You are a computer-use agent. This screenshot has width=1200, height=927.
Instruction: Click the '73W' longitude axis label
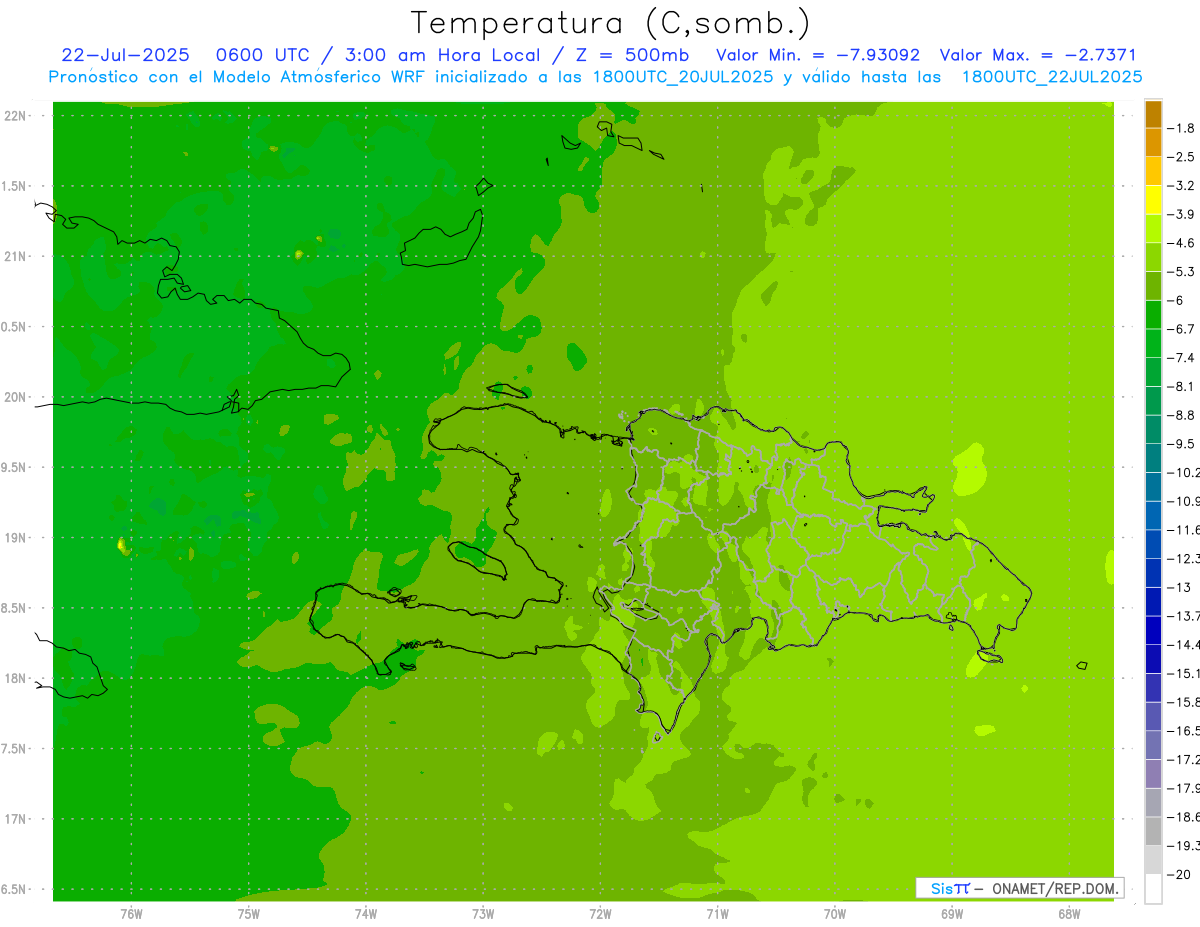[x=483, y=914]
